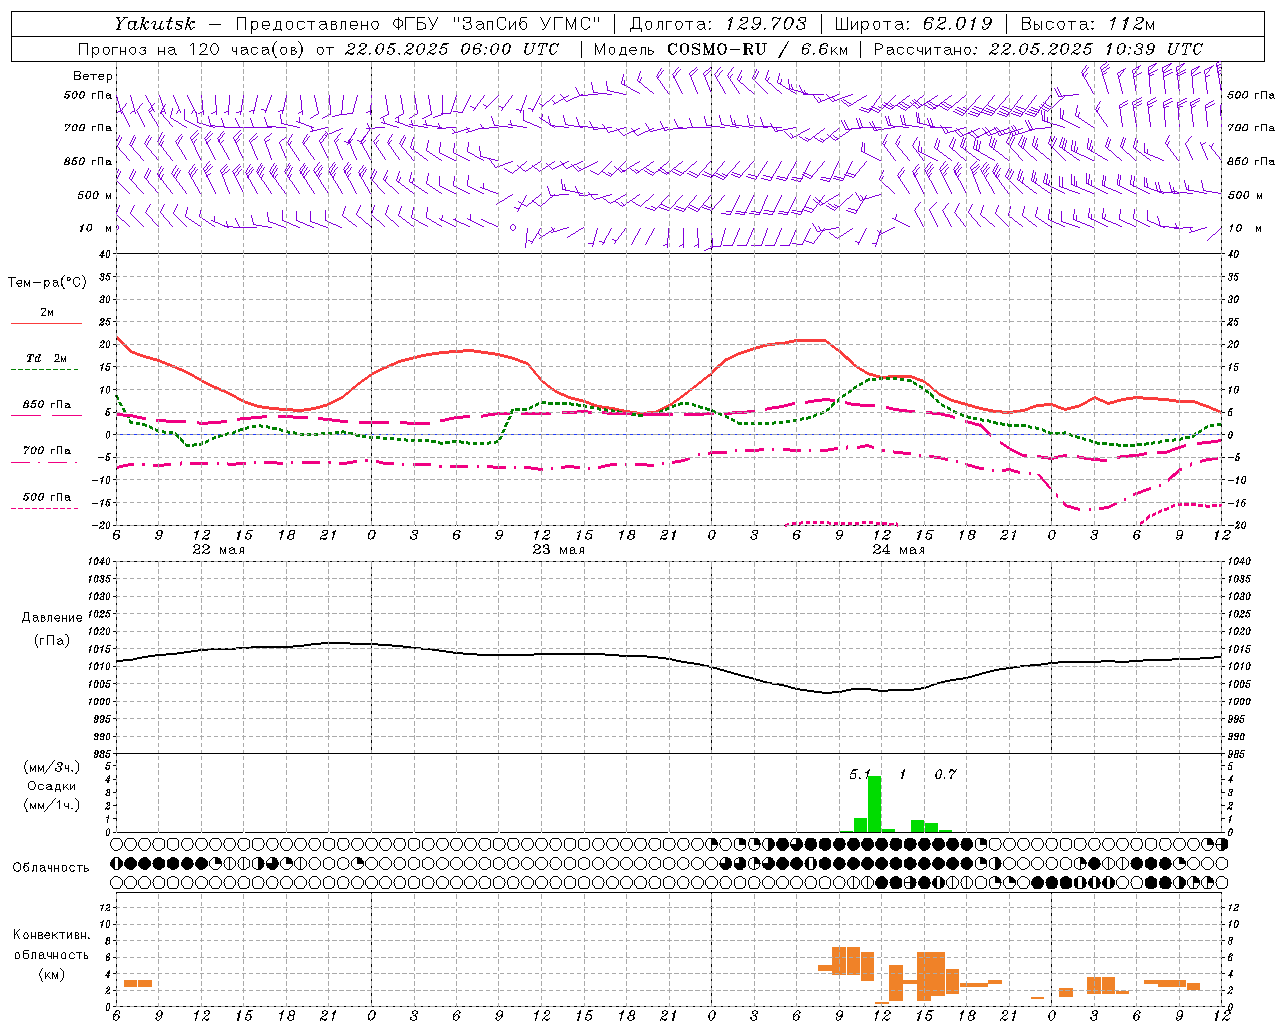Select the forecast start time 22.05.2025 06:00 UTC

[x=452, y=49]
